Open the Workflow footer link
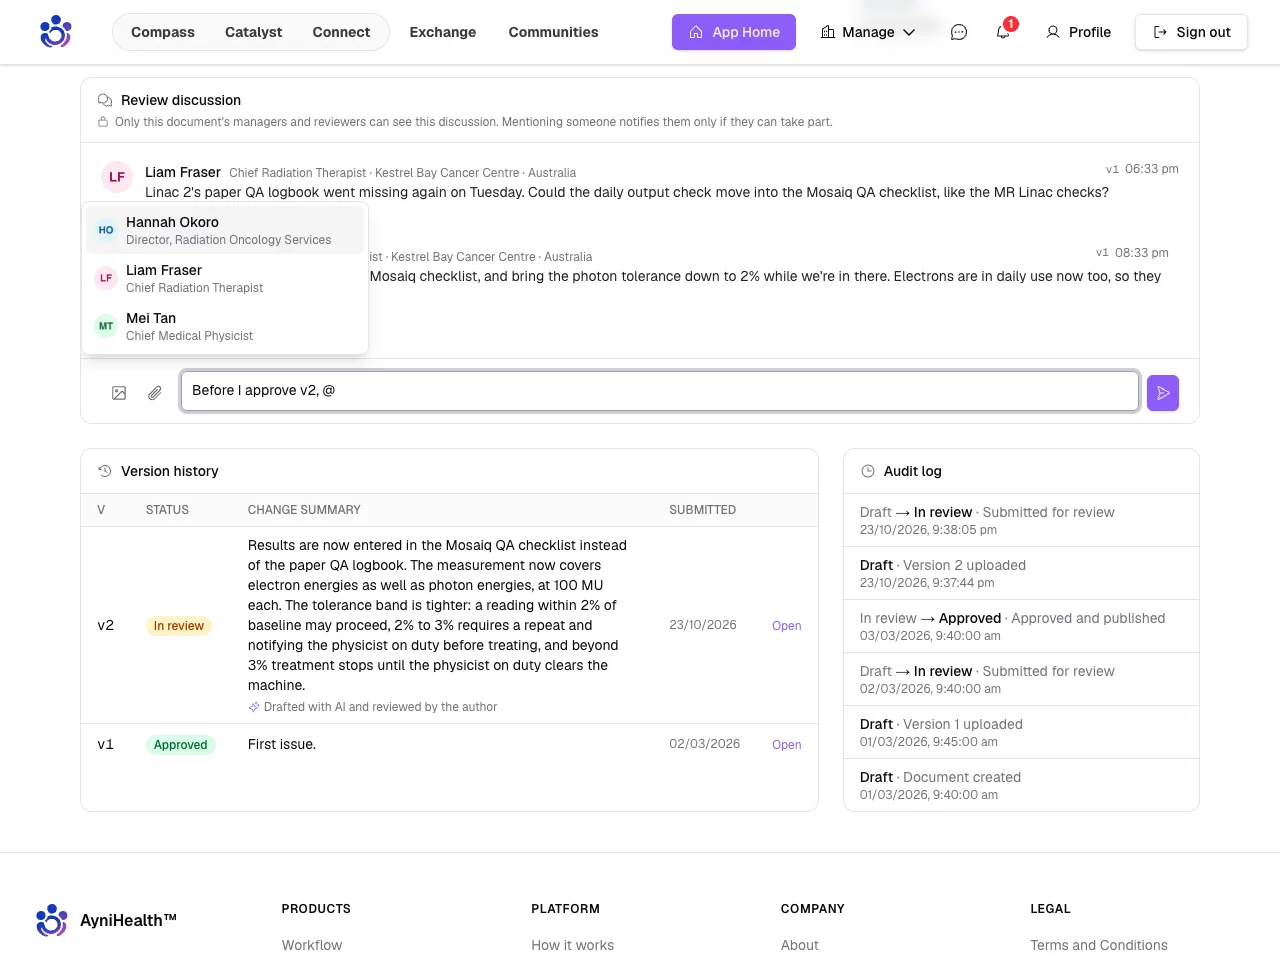This screenshot has height=960, width=1280. 312,945
